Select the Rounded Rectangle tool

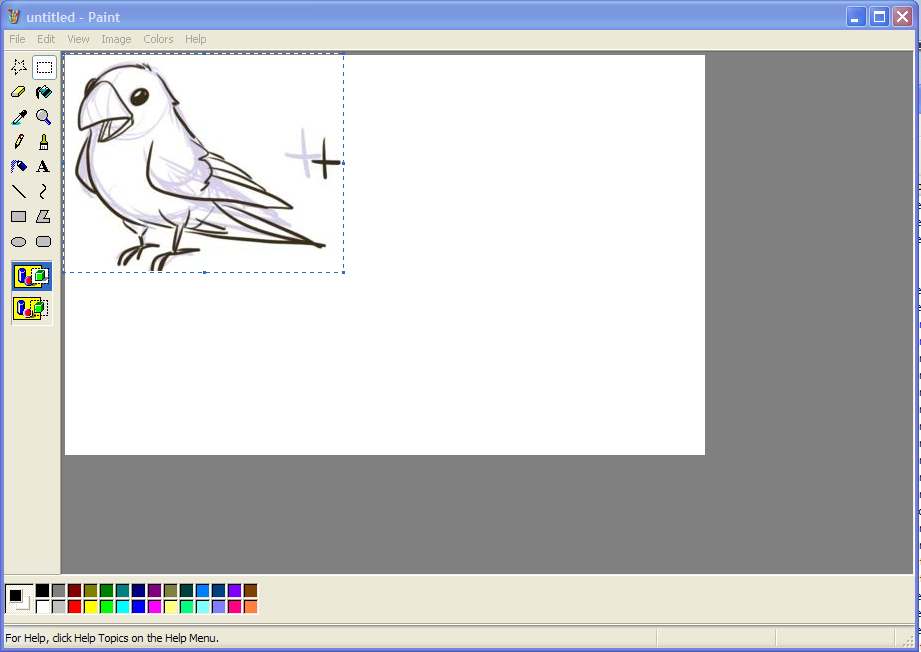click(x=43, y=241)
